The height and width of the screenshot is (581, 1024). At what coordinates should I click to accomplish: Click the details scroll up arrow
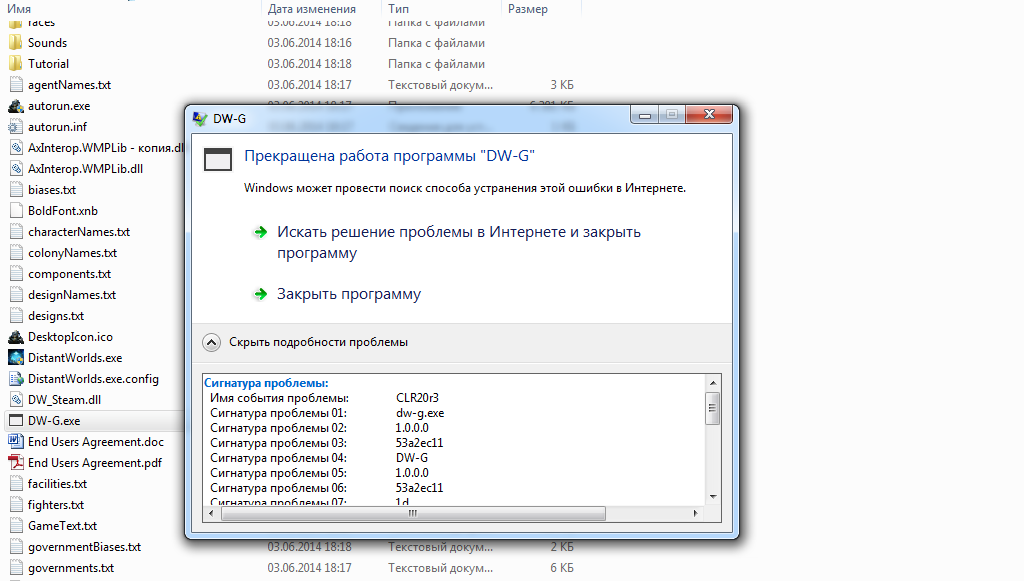tap(712, 383)
